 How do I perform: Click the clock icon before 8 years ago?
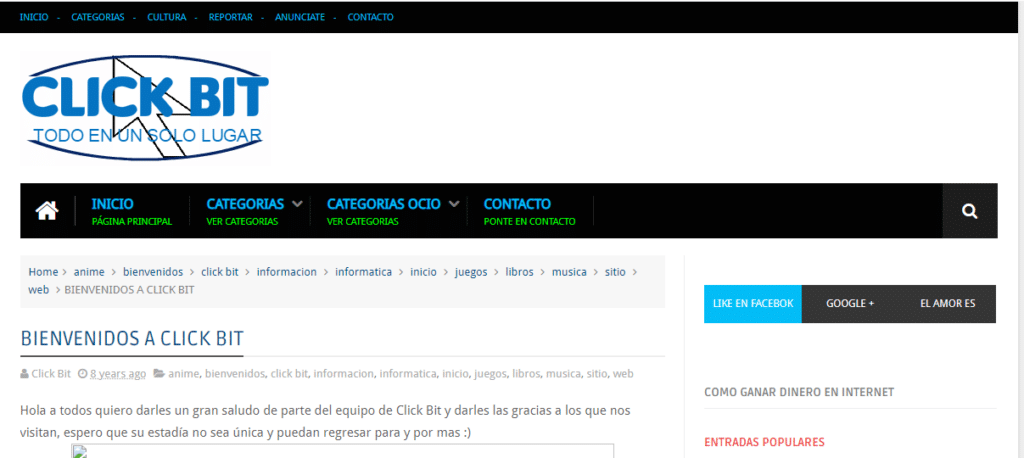[82, 374]
